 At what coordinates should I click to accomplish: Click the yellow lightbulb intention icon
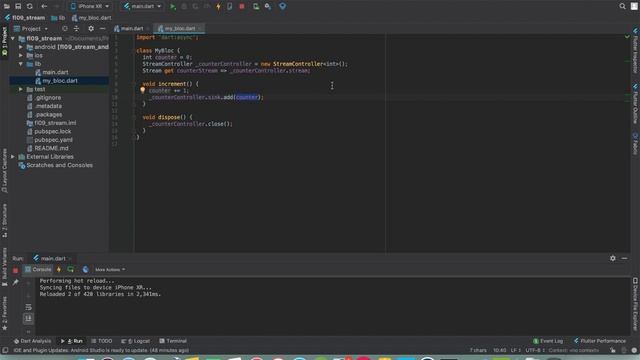[142, 90]
